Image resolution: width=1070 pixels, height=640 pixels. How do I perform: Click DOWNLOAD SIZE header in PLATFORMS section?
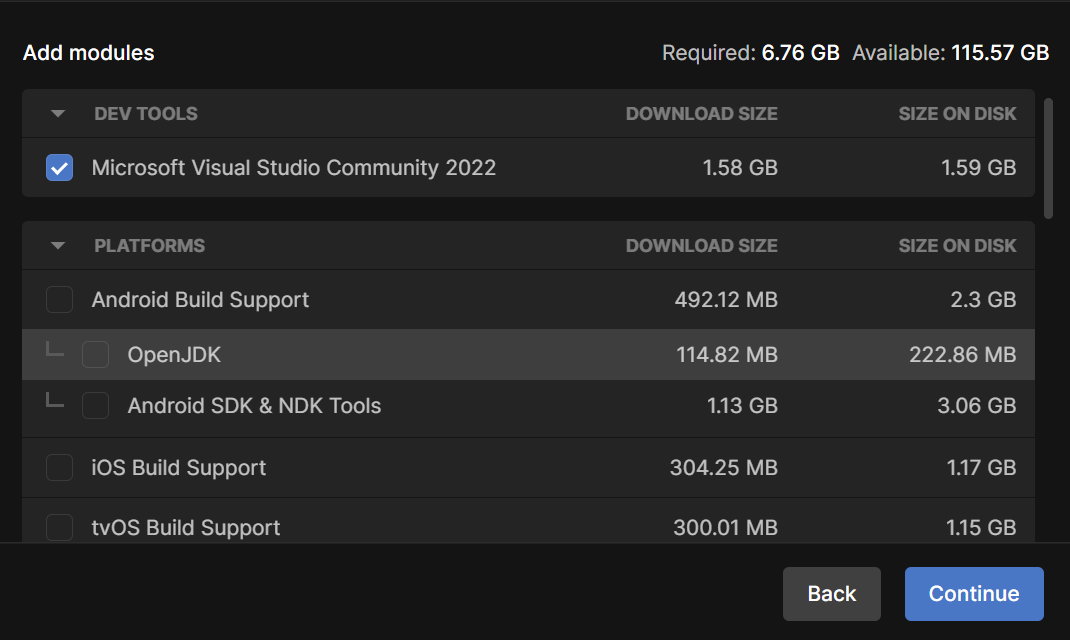(x=702, y=246)
